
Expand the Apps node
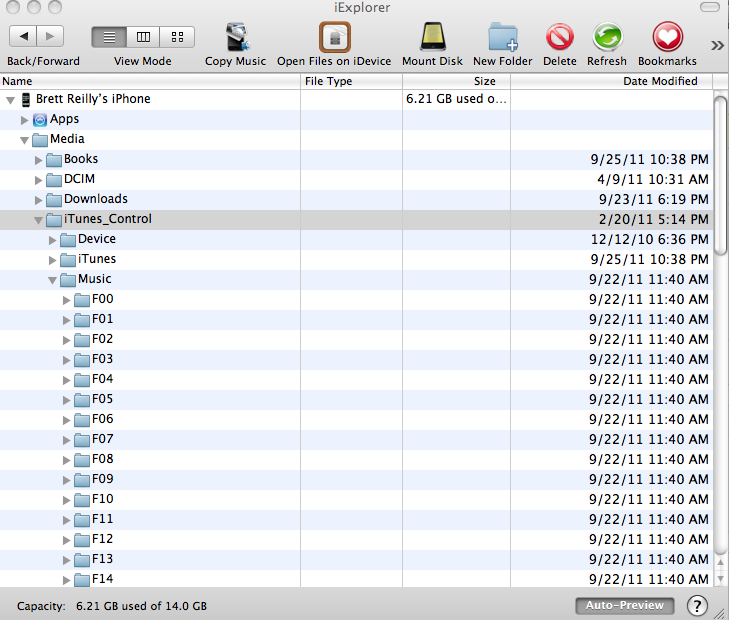[25, 120]
